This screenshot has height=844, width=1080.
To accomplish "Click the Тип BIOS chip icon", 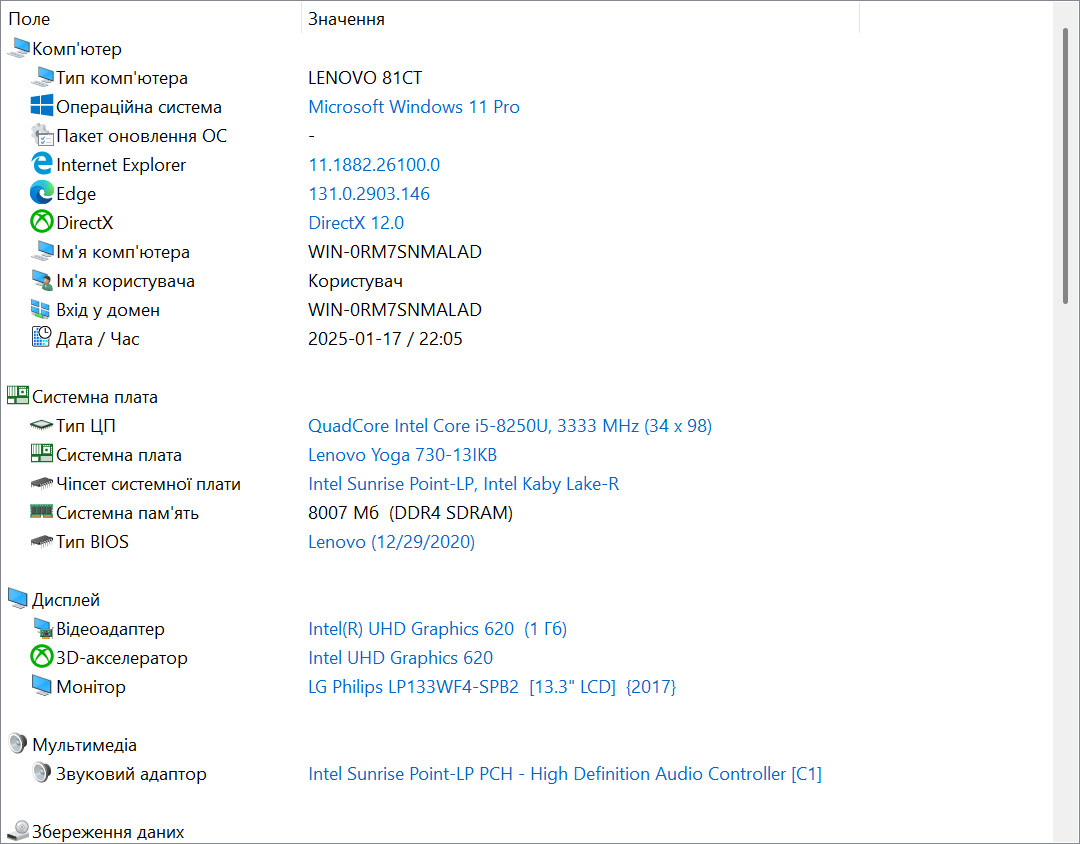I will pos(42,542).
